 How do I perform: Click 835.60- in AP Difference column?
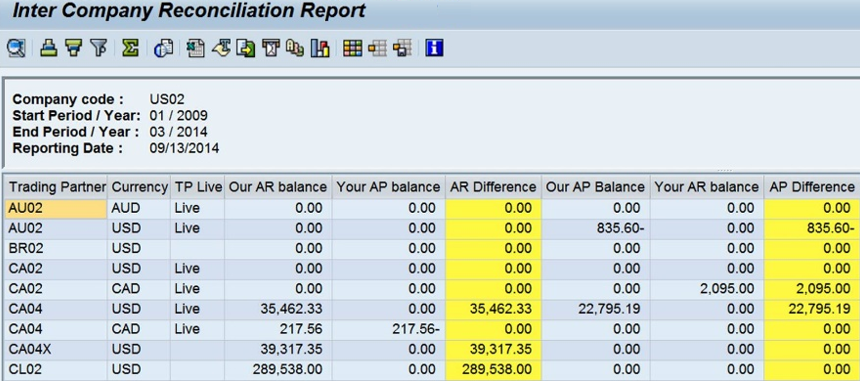point(812,228)
